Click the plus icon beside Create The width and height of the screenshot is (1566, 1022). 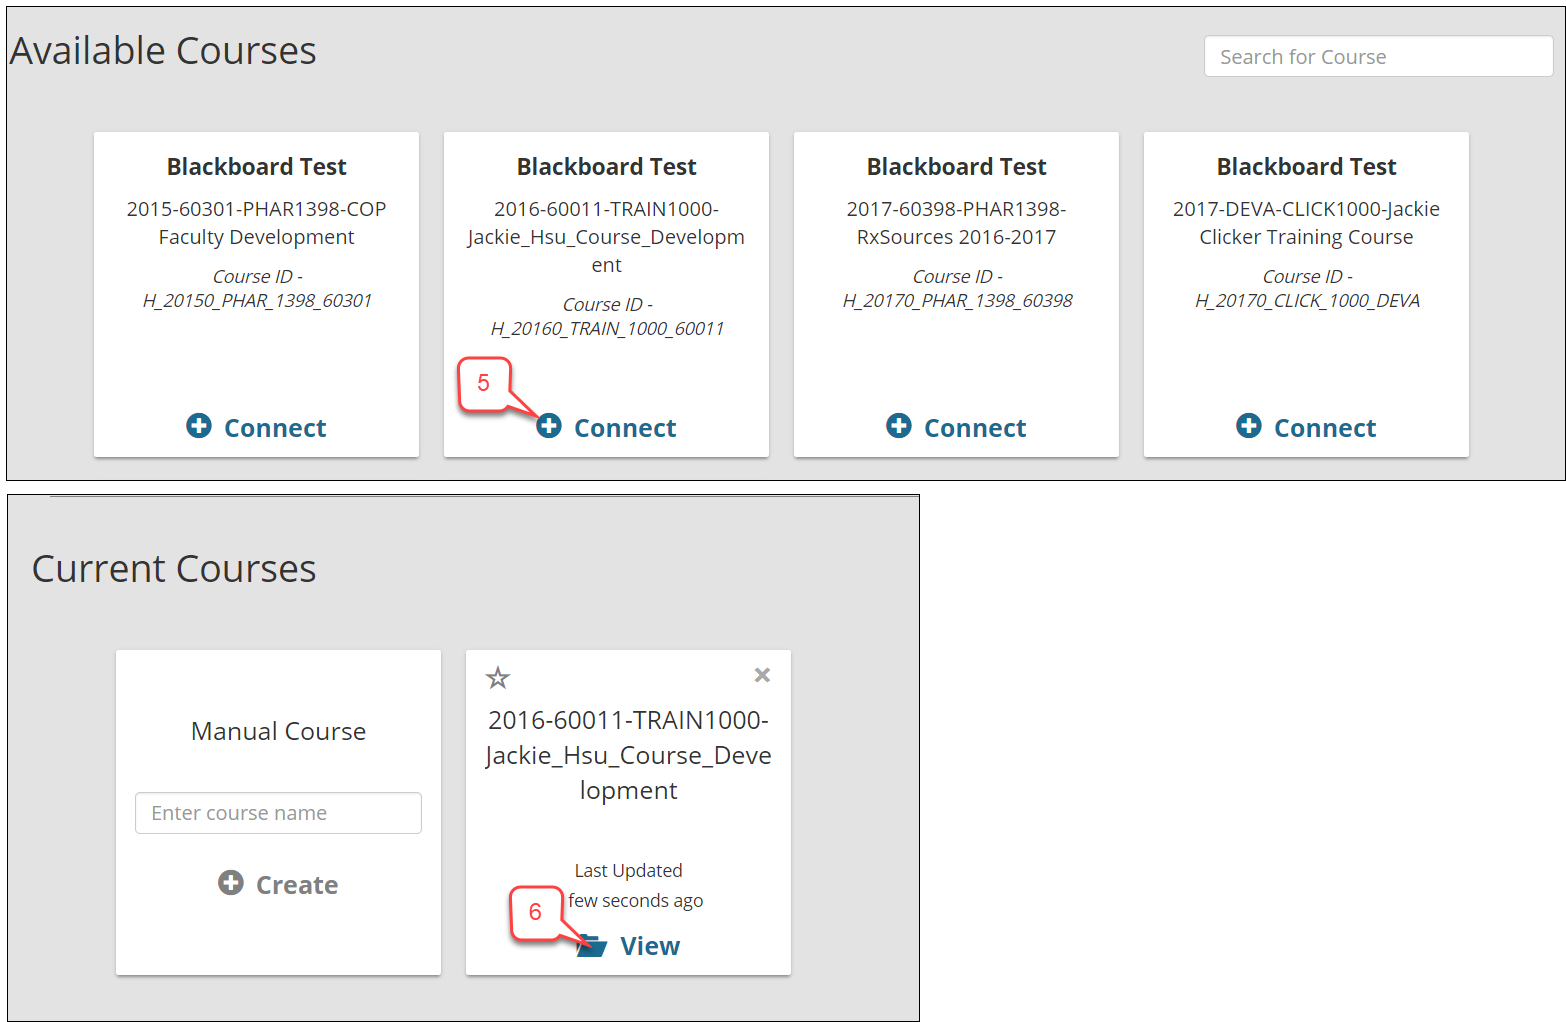pos(231,883)
